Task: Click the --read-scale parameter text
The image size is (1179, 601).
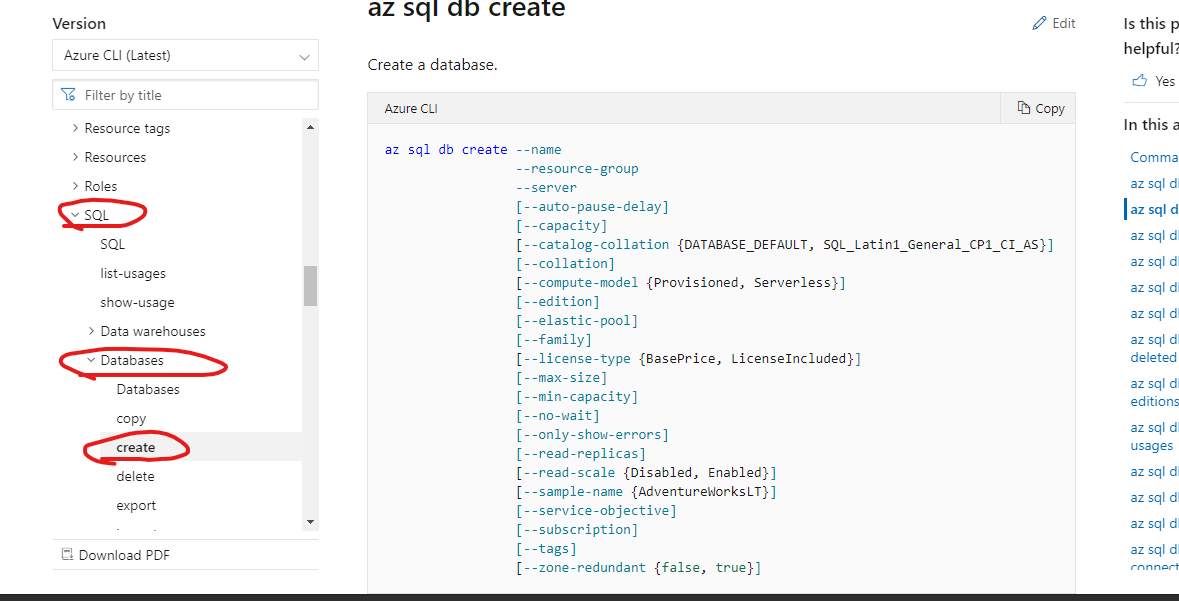Action: tap(569, 472)
